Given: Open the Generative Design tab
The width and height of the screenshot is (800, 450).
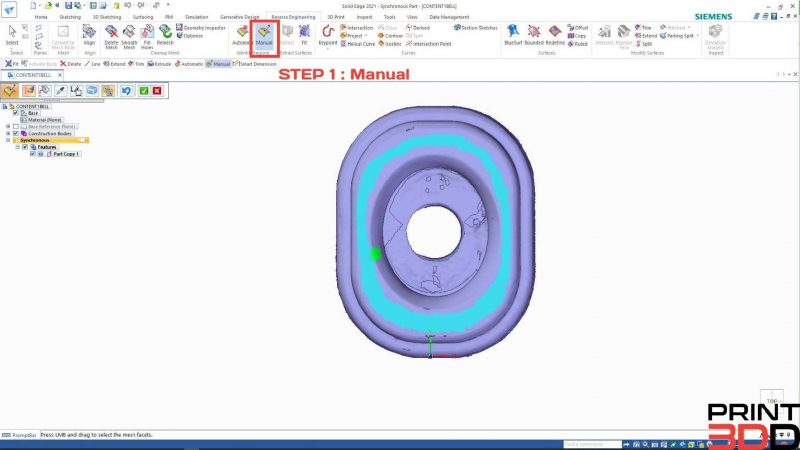Looking at the screenshot, I should point(239,17).
